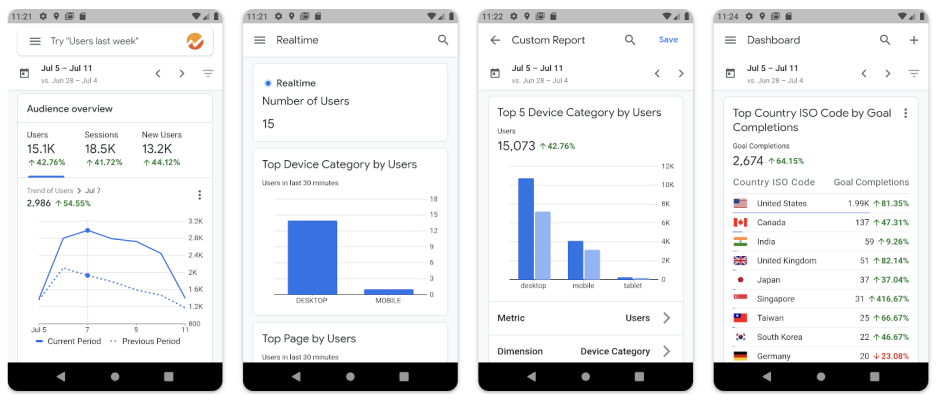Viewport: 940px width, 400px height.
Task: Open filter icon on Audience overview screen
Action: coord(208,74)
